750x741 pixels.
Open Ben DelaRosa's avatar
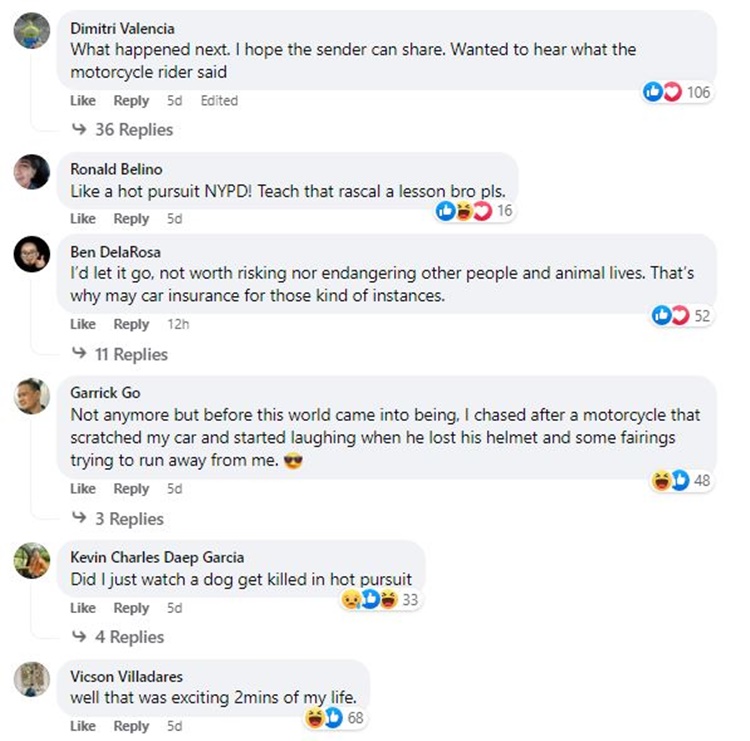32,254
